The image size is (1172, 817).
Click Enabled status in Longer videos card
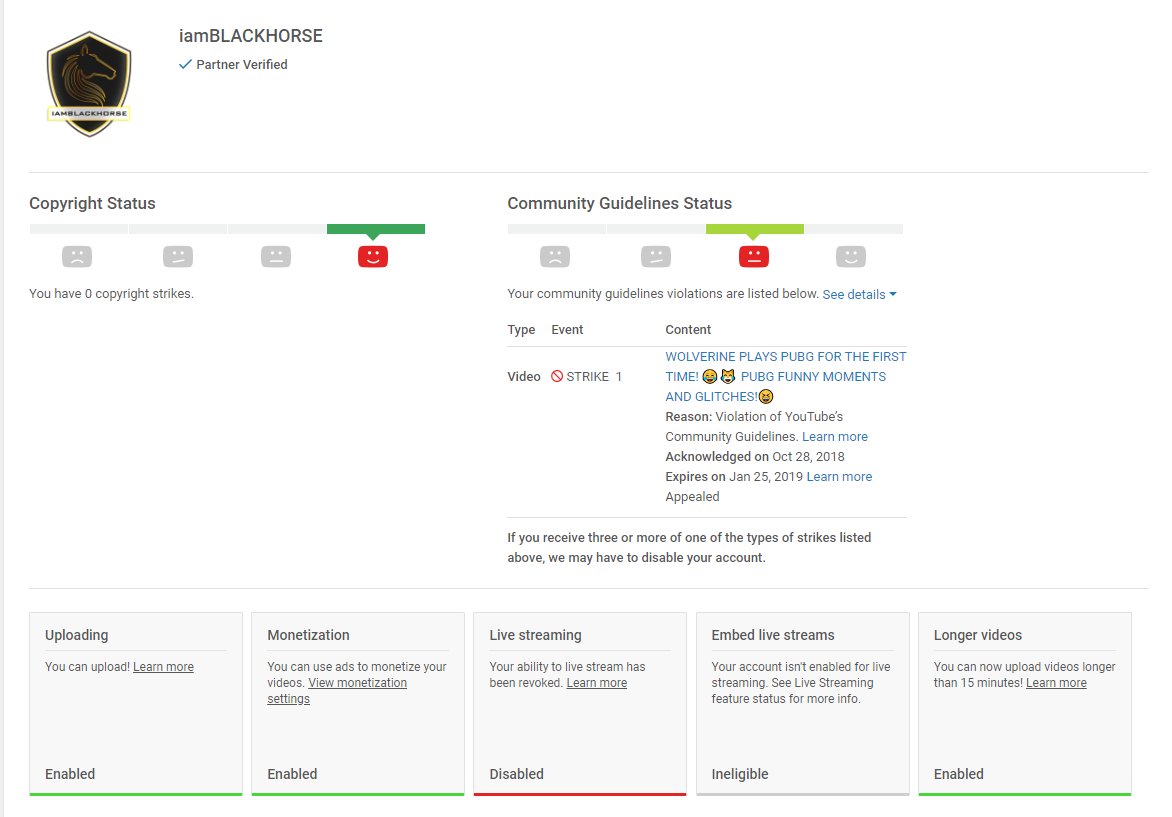coord(958,774)
